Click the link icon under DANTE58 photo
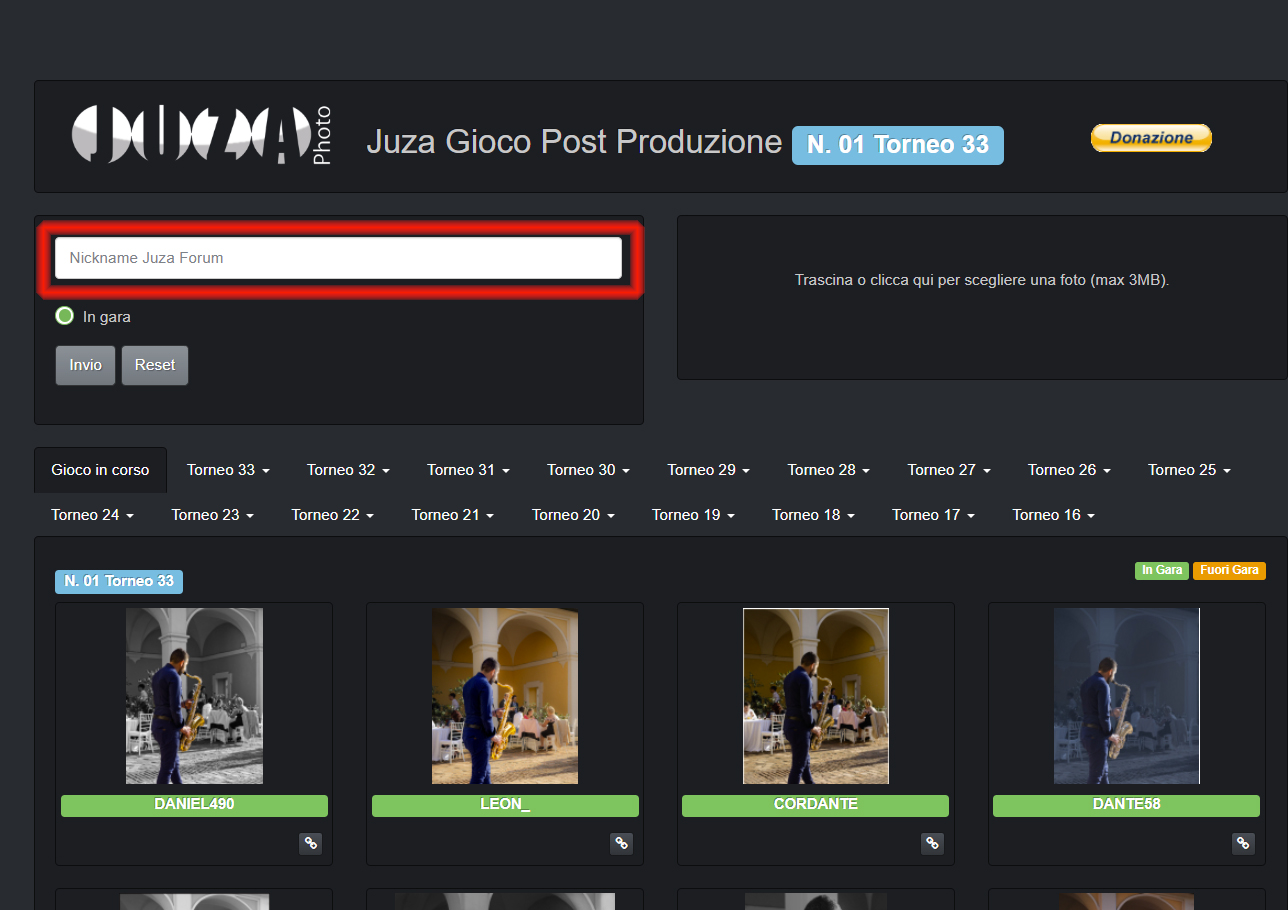This screenshot has width=1288, height=910. [x=1243, y=843]
